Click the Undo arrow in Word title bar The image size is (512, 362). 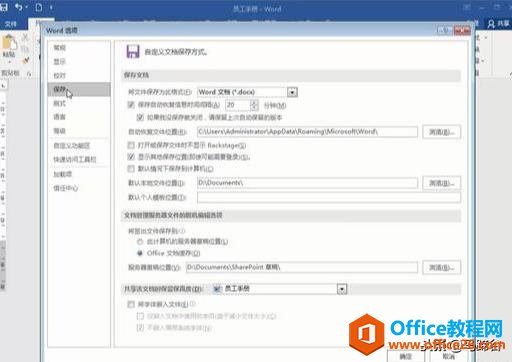point(19,7)
